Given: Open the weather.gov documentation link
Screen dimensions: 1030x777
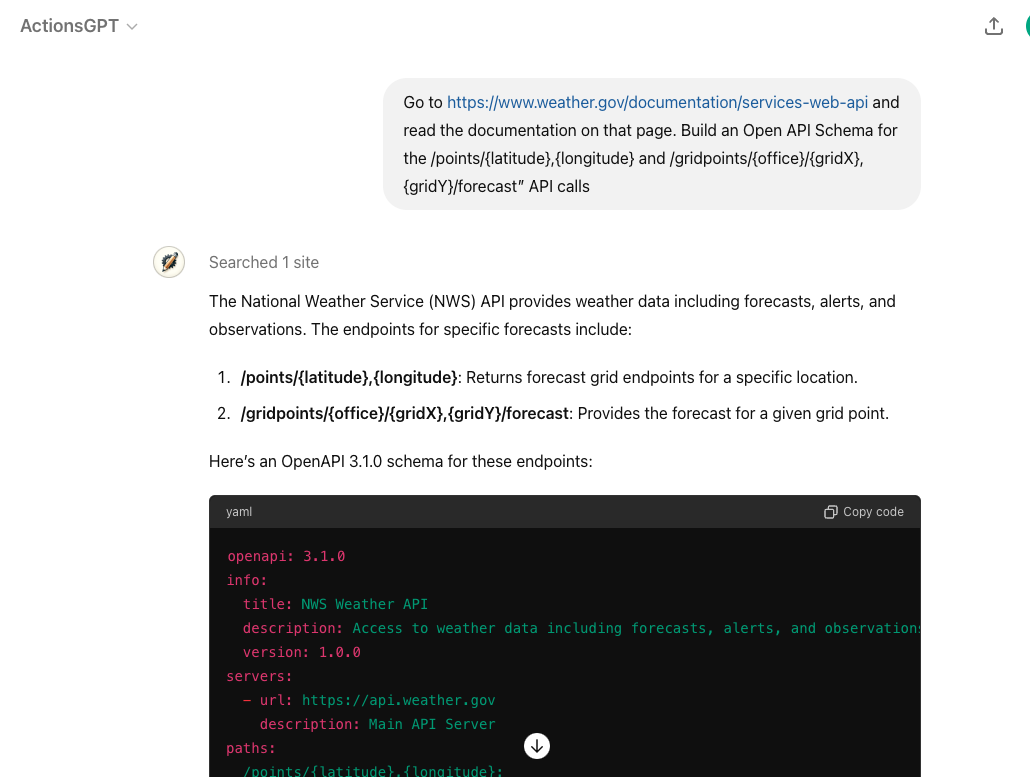Looking at the screenshot, I should [657, 102].
